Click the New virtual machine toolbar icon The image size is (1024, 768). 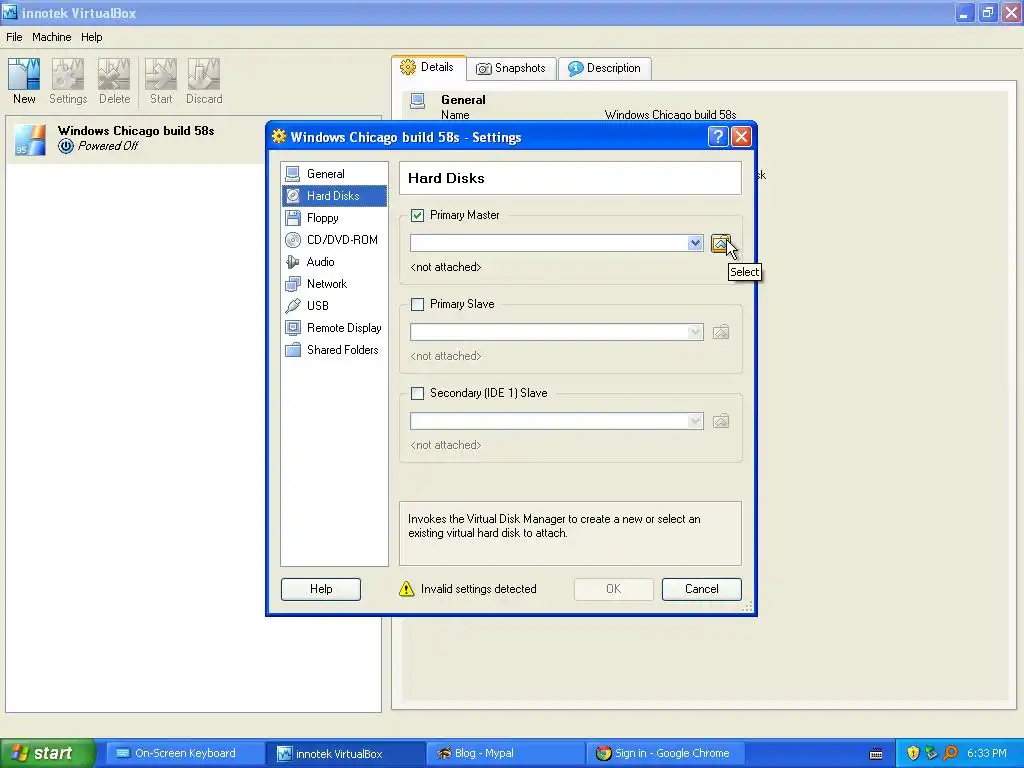[24, 81]
